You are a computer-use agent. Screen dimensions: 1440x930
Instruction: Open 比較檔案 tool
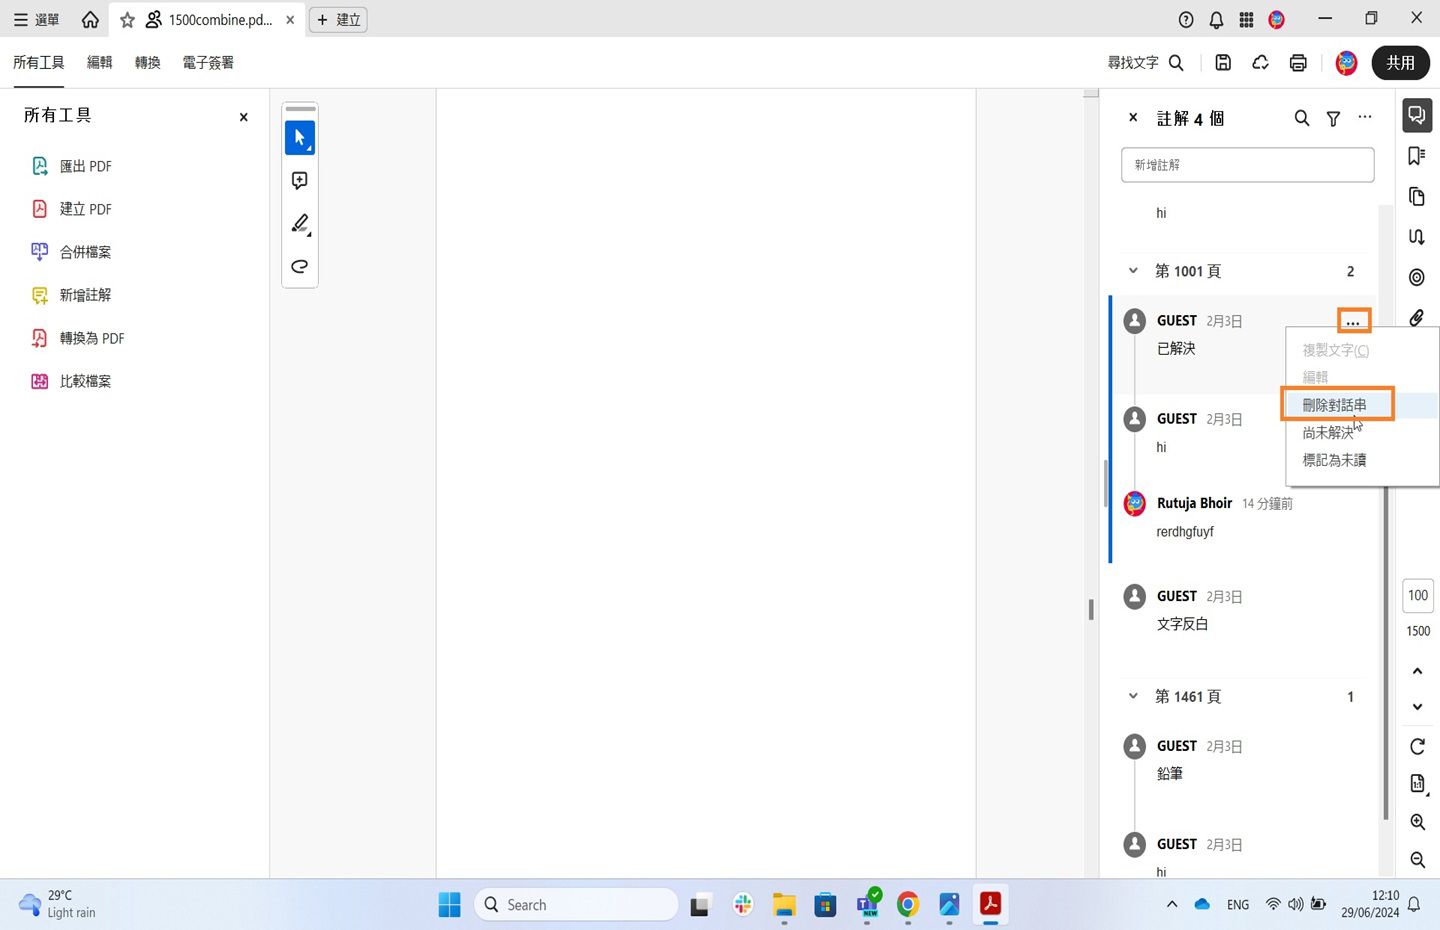tap(72, 381)
